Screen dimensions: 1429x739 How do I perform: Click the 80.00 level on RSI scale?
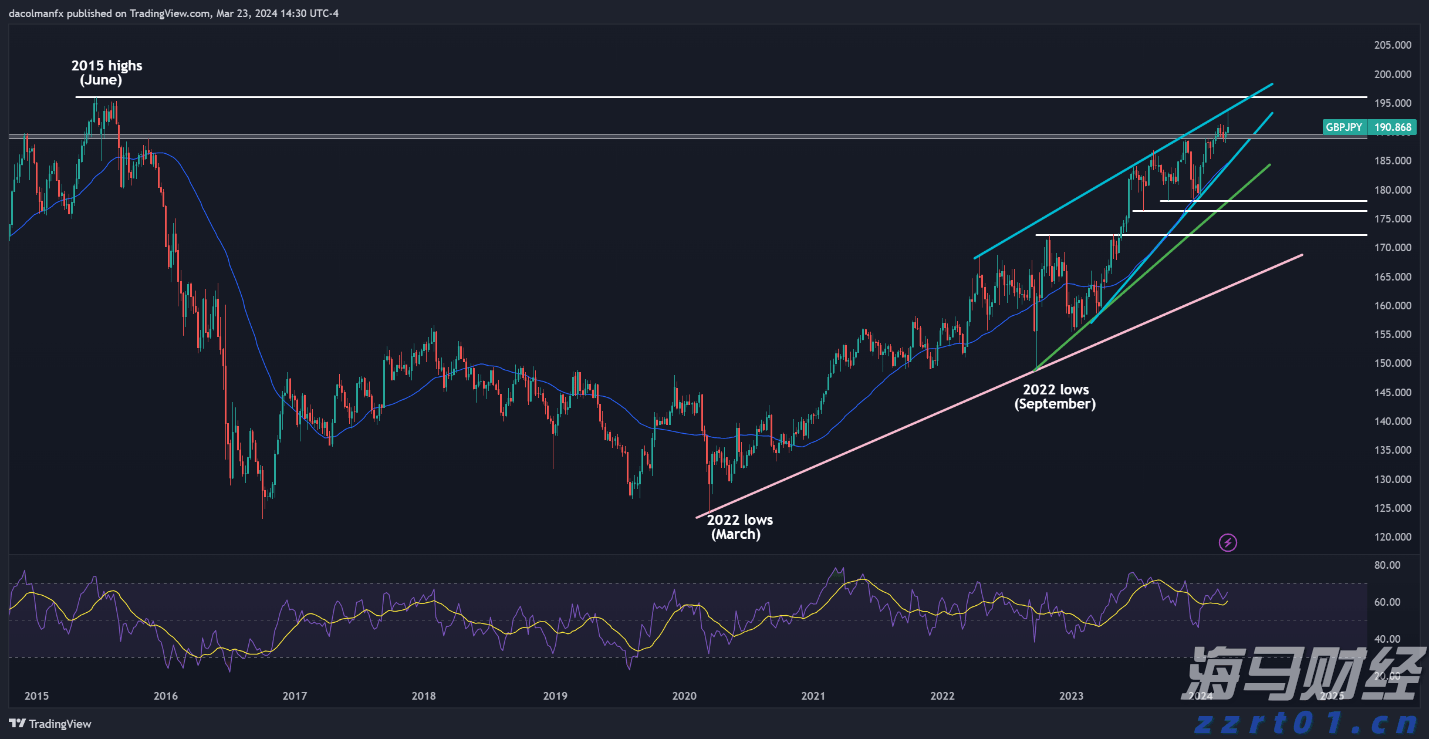click(1386, 565)
